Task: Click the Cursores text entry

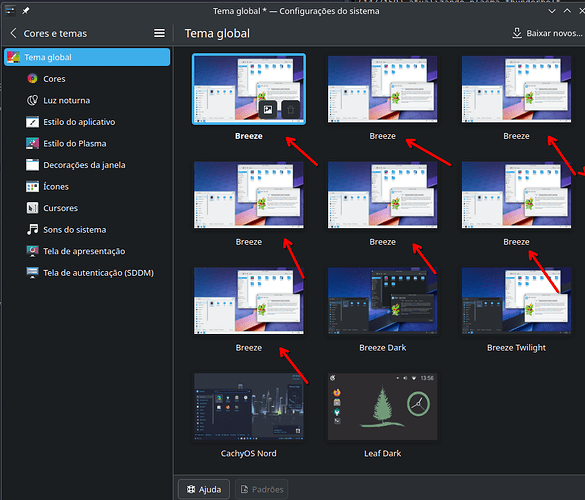Action: [60, 208]
